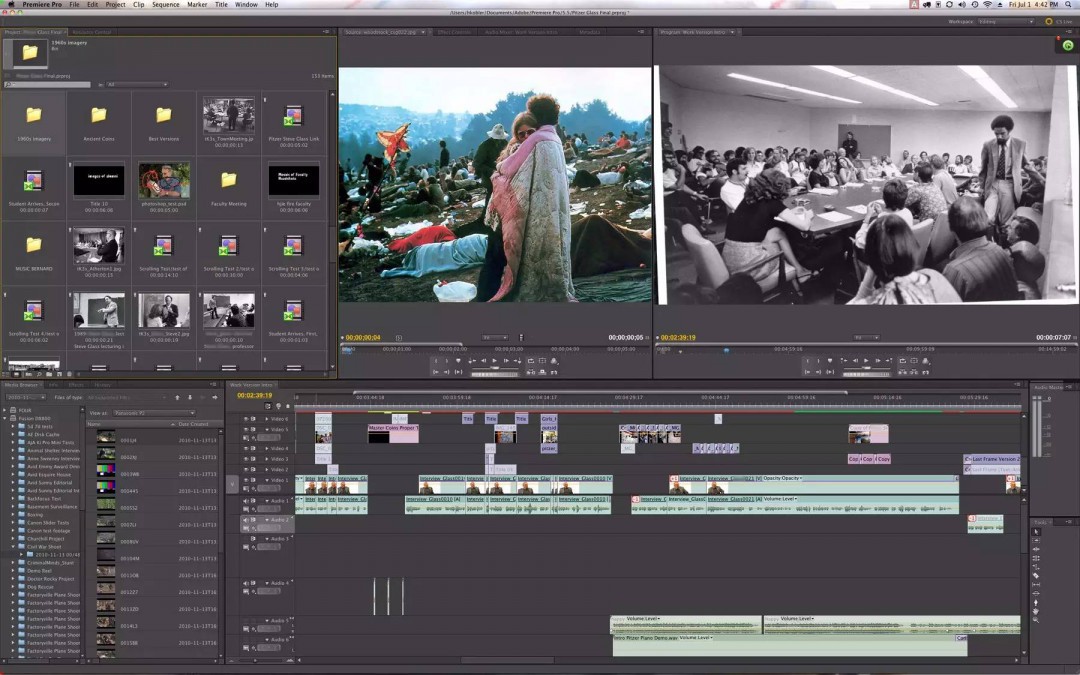
Task: Pick the Ripple Edit tool
Action: (x=1037, y=550)
